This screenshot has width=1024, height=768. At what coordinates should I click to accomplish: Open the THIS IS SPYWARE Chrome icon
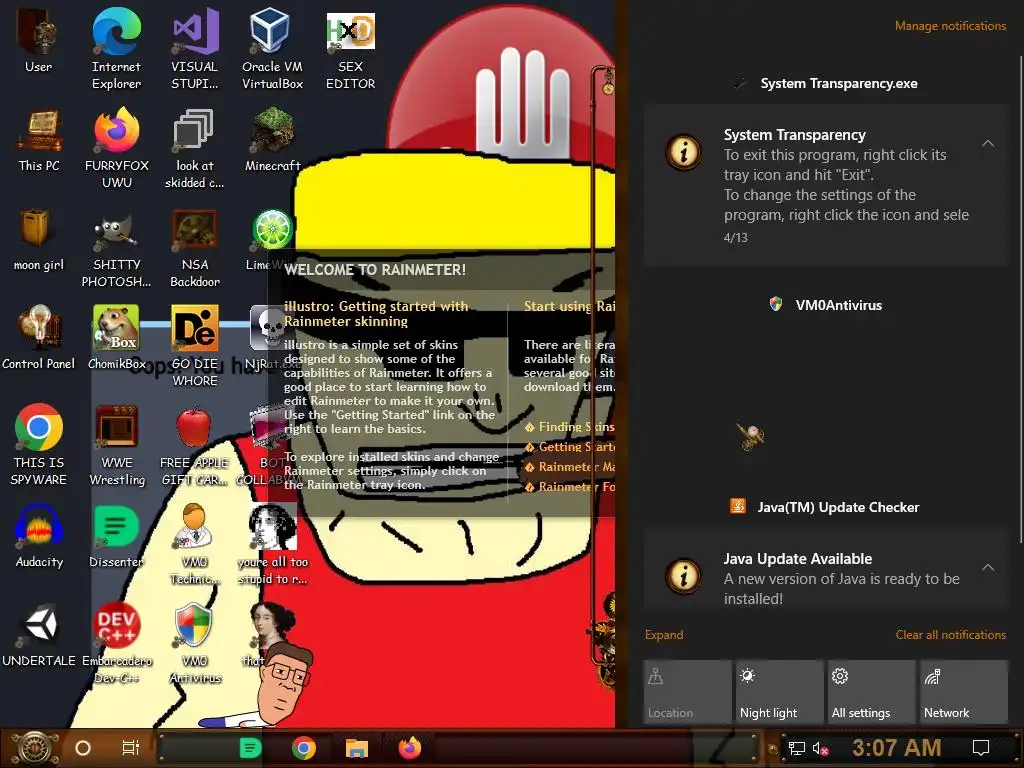[39, 445]
